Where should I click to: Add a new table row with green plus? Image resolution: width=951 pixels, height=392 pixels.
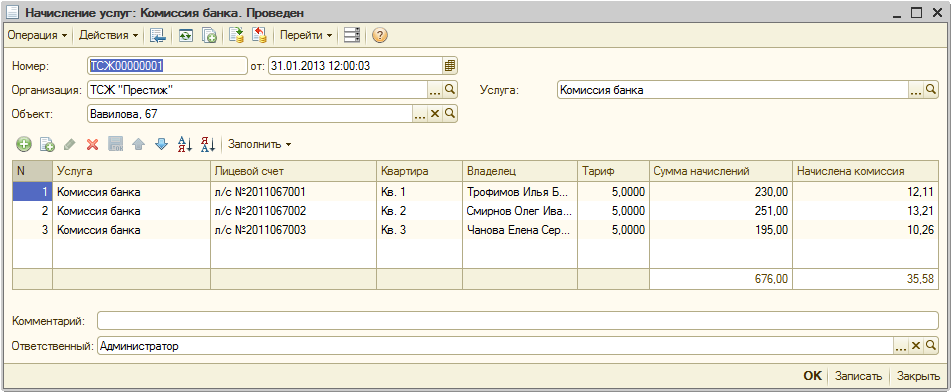[24, 144]
